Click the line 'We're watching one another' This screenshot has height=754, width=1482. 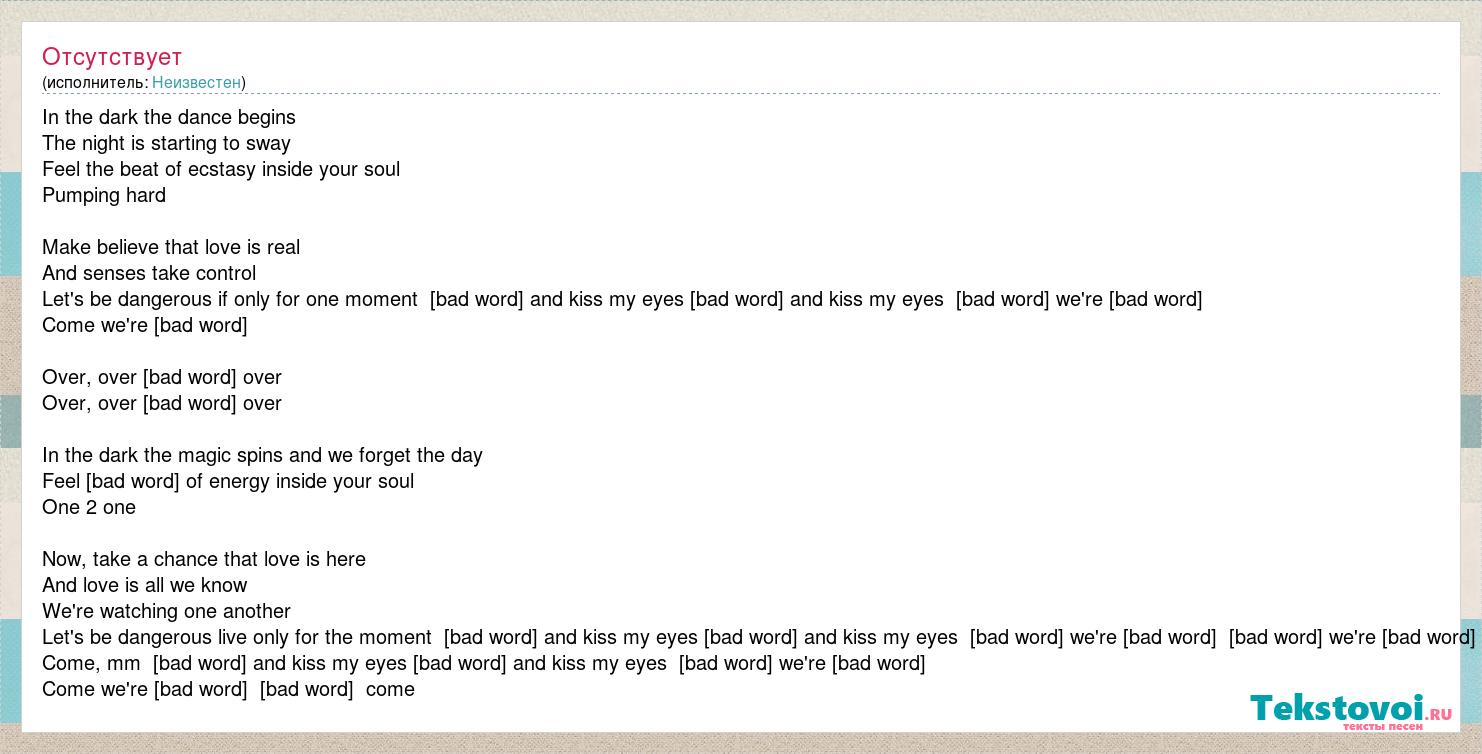pyautogui.click(x=166, y=611)
